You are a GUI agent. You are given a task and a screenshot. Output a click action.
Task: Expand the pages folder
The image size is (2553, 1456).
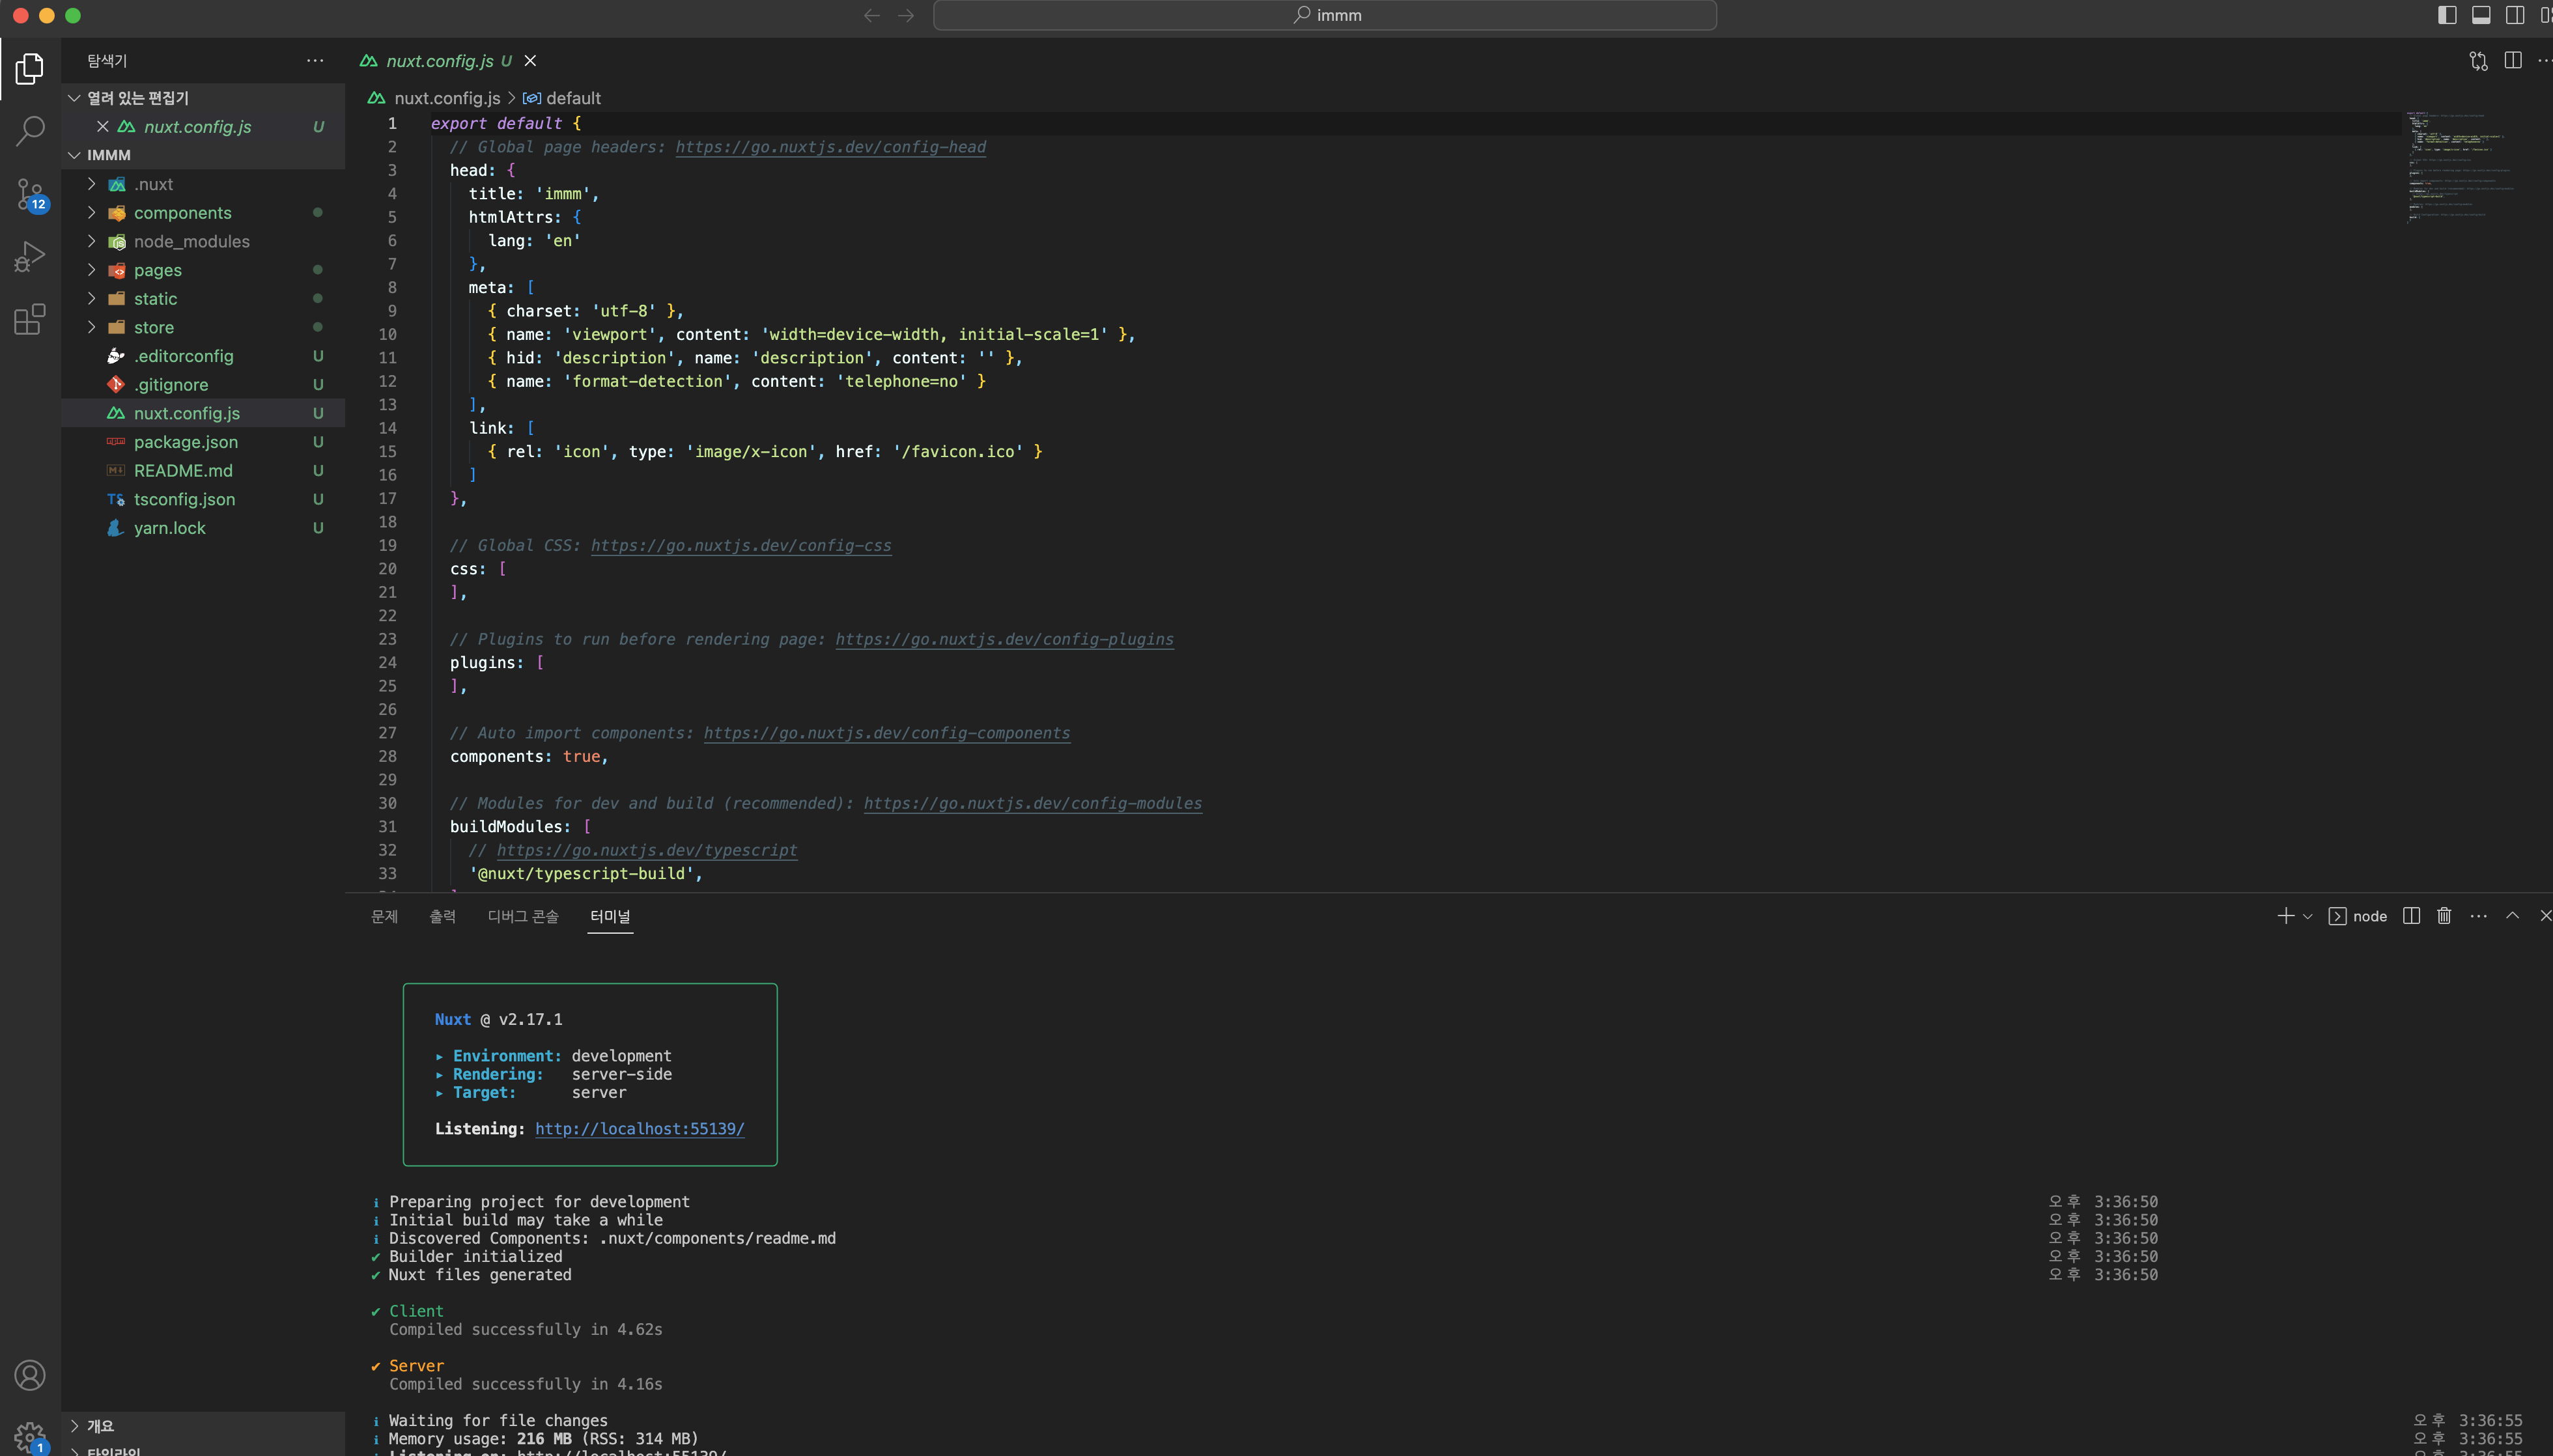[158, 270]
